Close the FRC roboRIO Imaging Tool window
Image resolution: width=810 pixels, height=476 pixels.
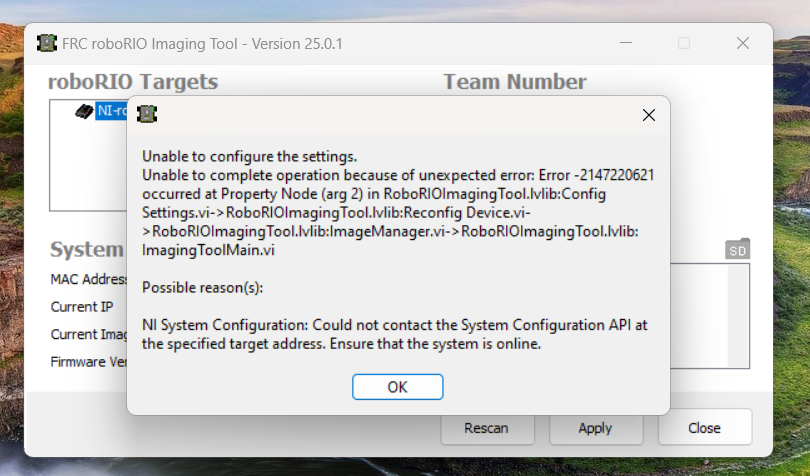[x=743, y=44]
